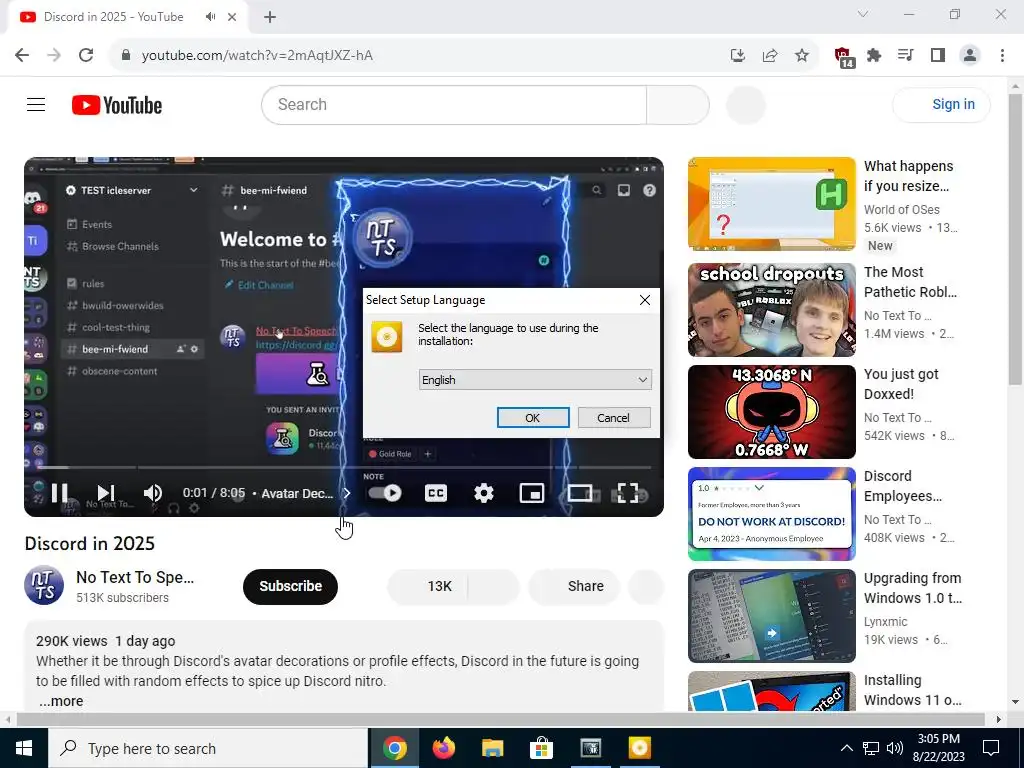Go back in browser history
Viewport: 1024px width, 768px height.
(22, 56)
